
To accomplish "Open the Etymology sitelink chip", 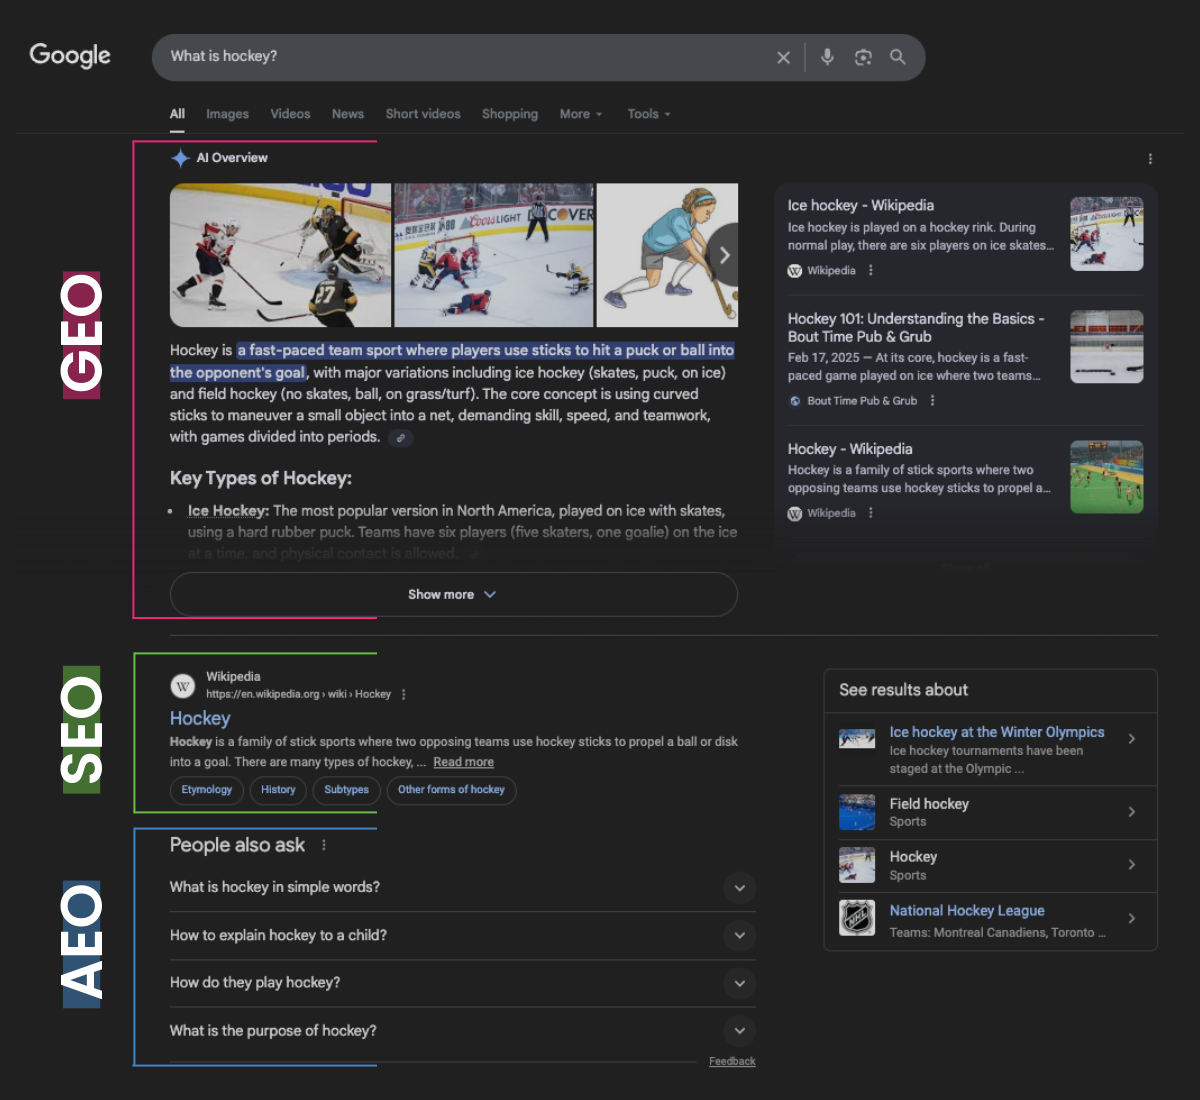I will pos(207,790).
